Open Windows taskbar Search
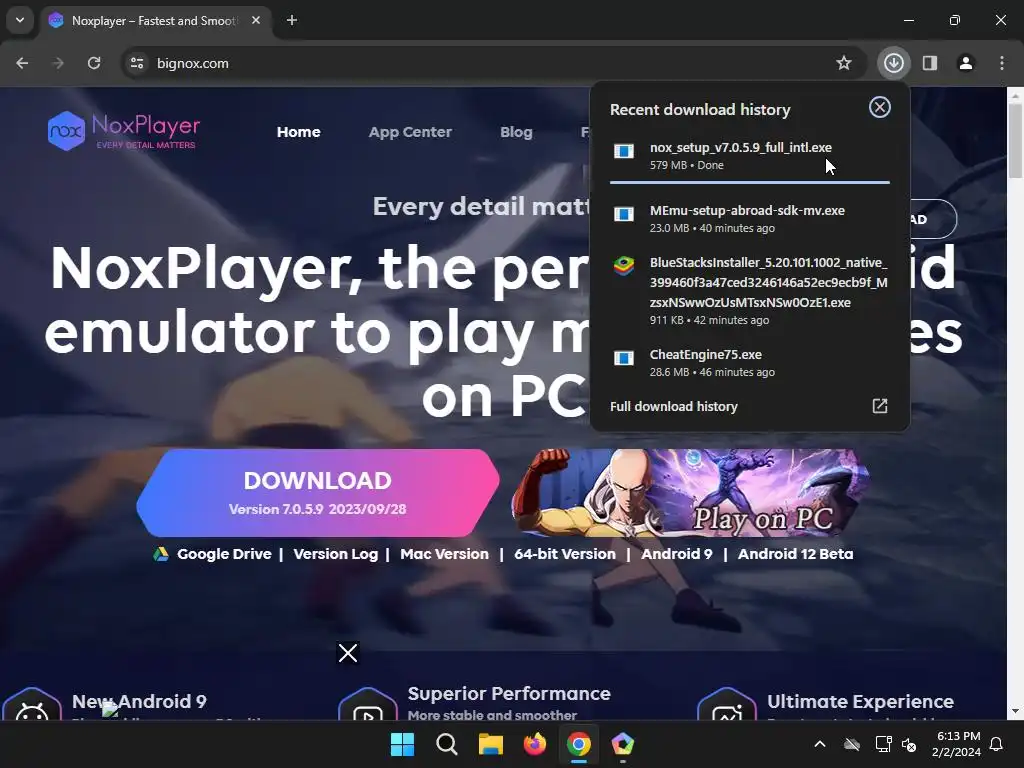Viewport: 1024px width, 768px height. (x=447, y=744)
